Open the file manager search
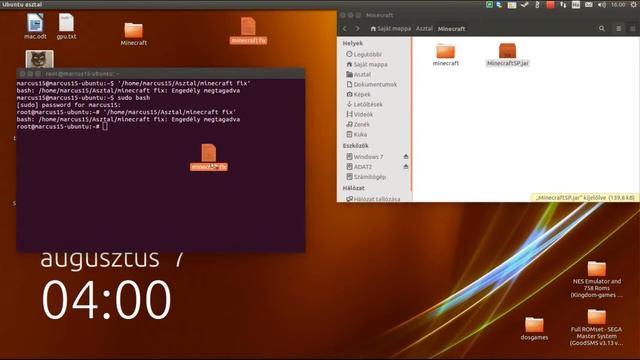Viewport: 640px width, 360px height. [602, 29]
